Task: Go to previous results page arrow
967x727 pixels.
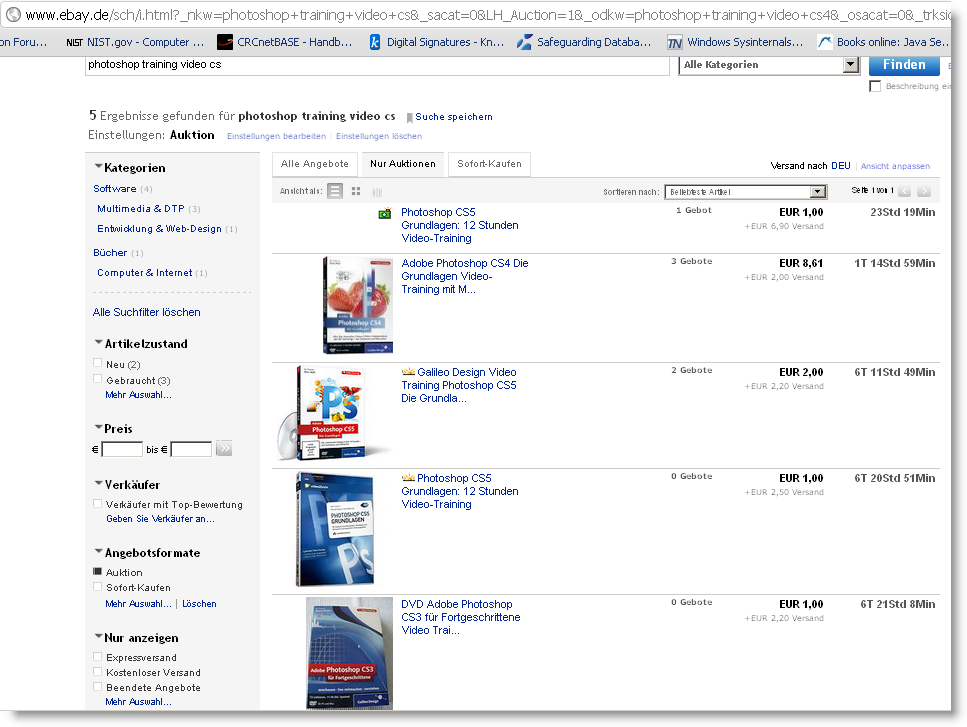Action: coord(905,191)
